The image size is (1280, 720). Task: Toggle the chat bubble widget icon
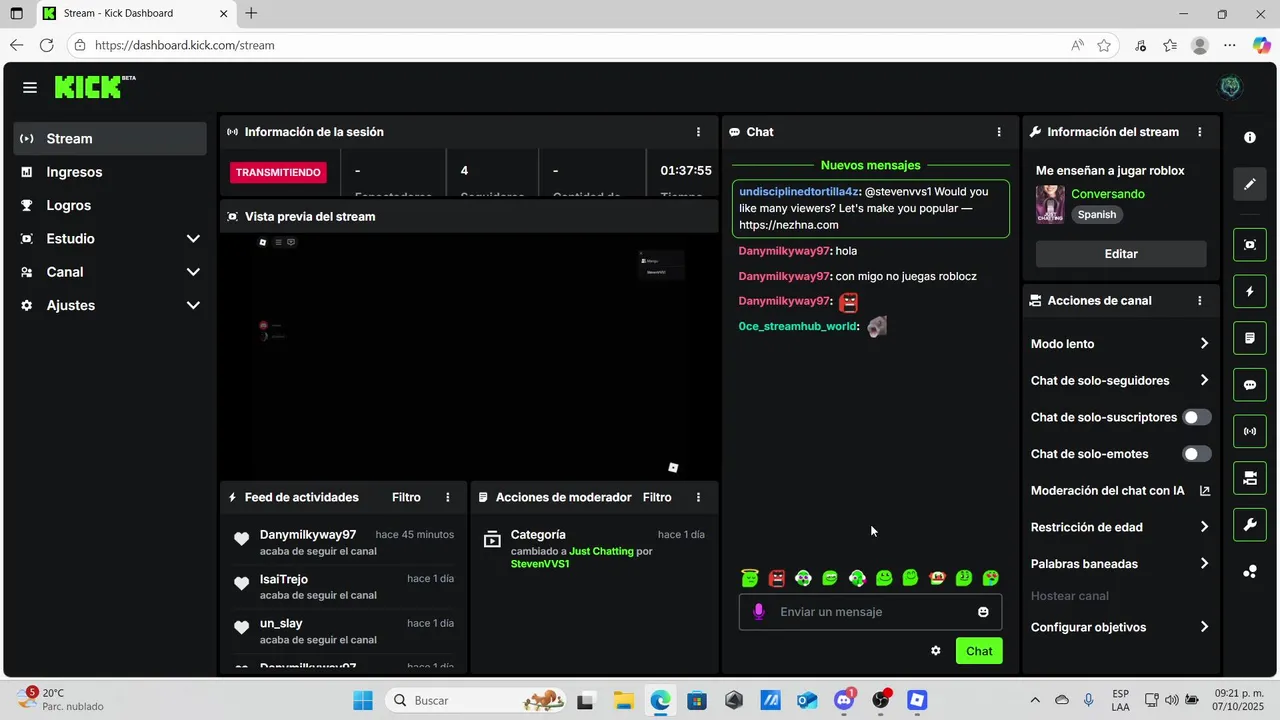1250,385
